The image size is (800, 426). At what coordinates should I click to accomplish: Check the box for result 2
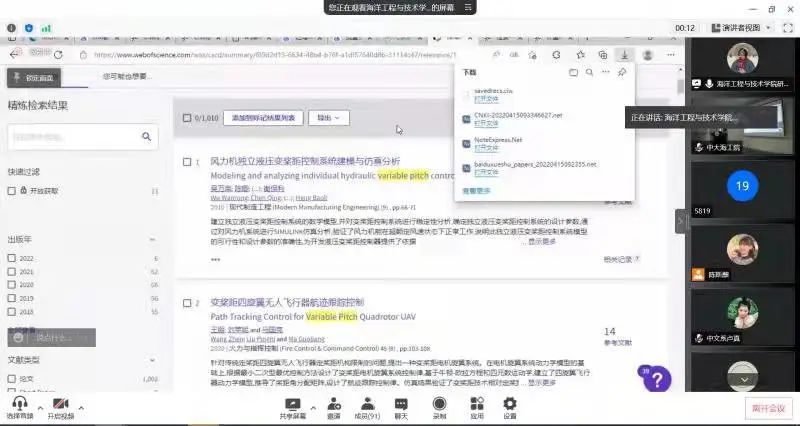[187, 303]
